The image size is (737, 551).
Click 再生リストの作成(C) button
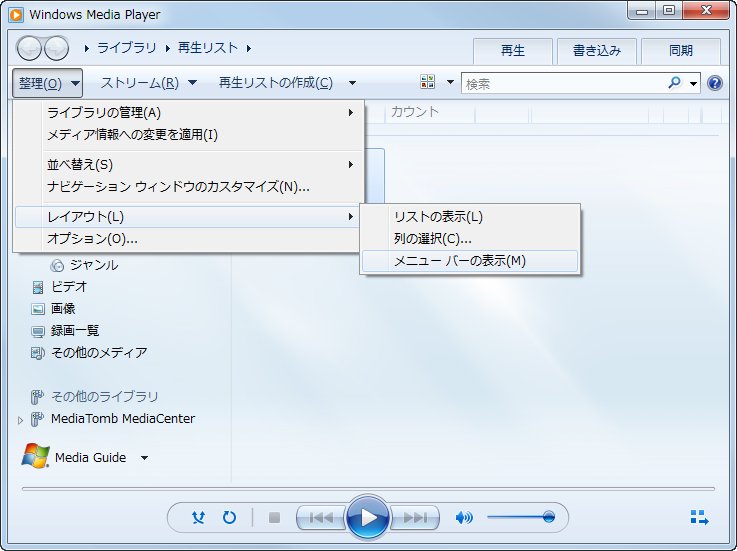(x=276, y=83)
